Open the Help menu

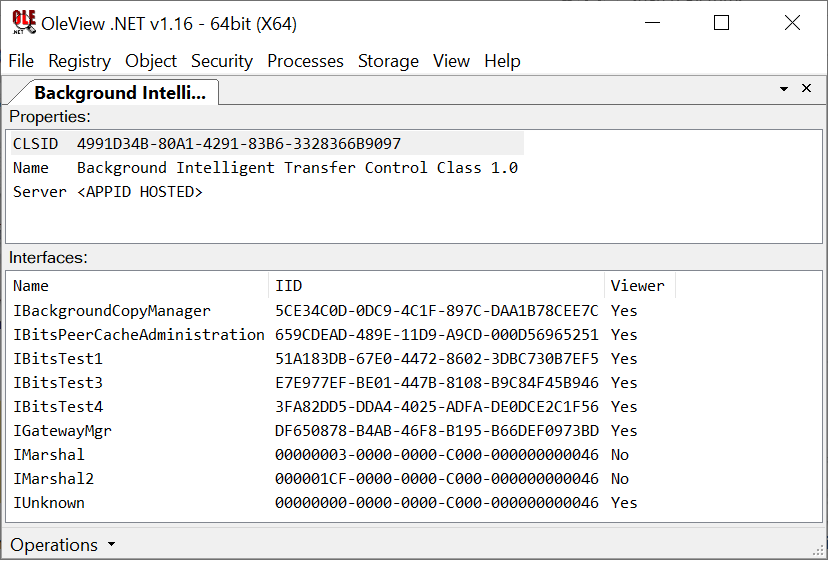pos(502,61)
